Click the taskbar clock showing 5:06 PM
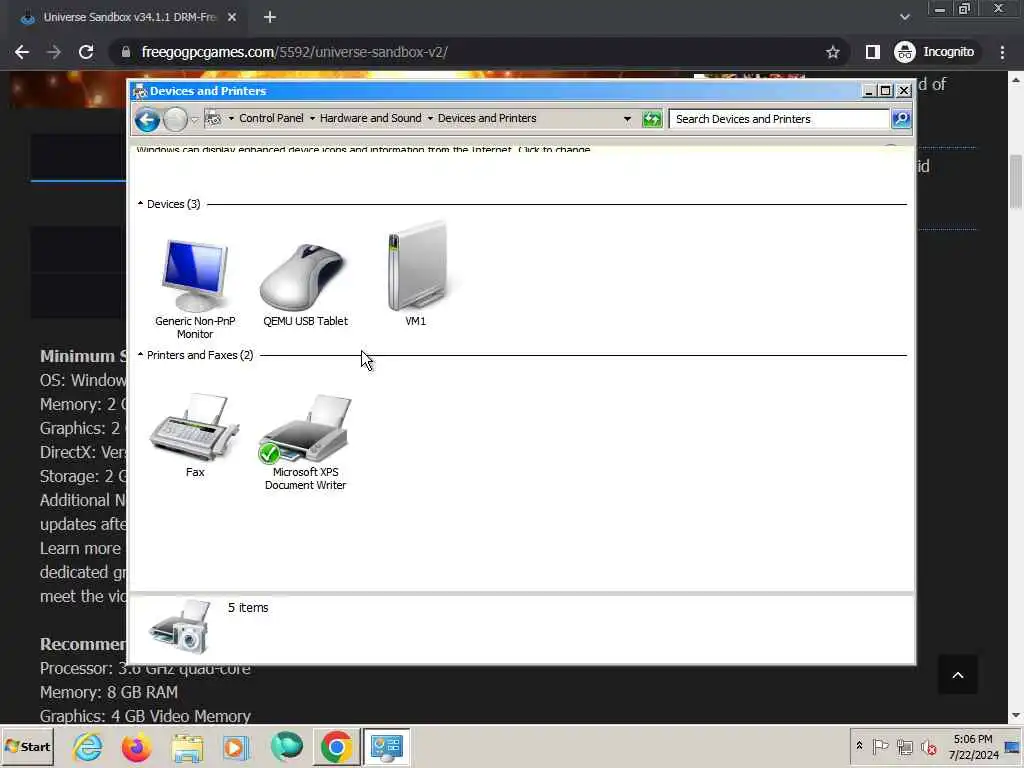This screenshot has height=768, width=1024. pos(973,746)
